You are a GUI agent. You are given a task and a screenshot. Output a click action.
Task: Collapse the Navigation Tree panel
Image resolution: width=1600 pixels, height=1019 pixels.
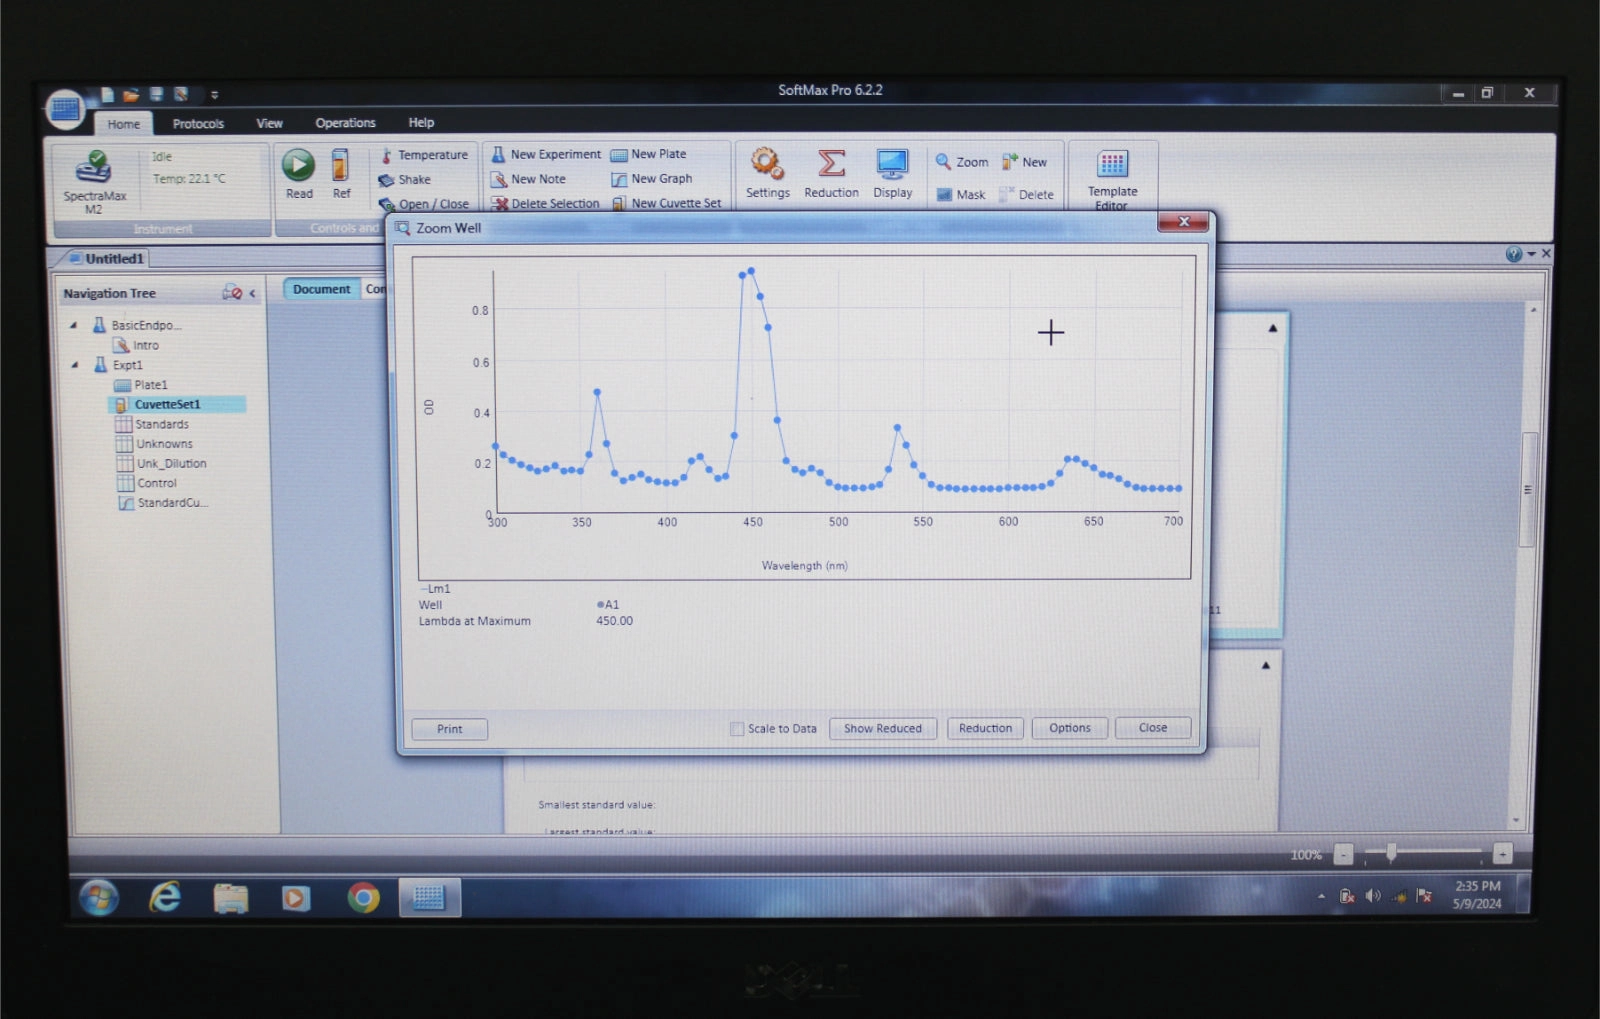[x=253, y=293]
